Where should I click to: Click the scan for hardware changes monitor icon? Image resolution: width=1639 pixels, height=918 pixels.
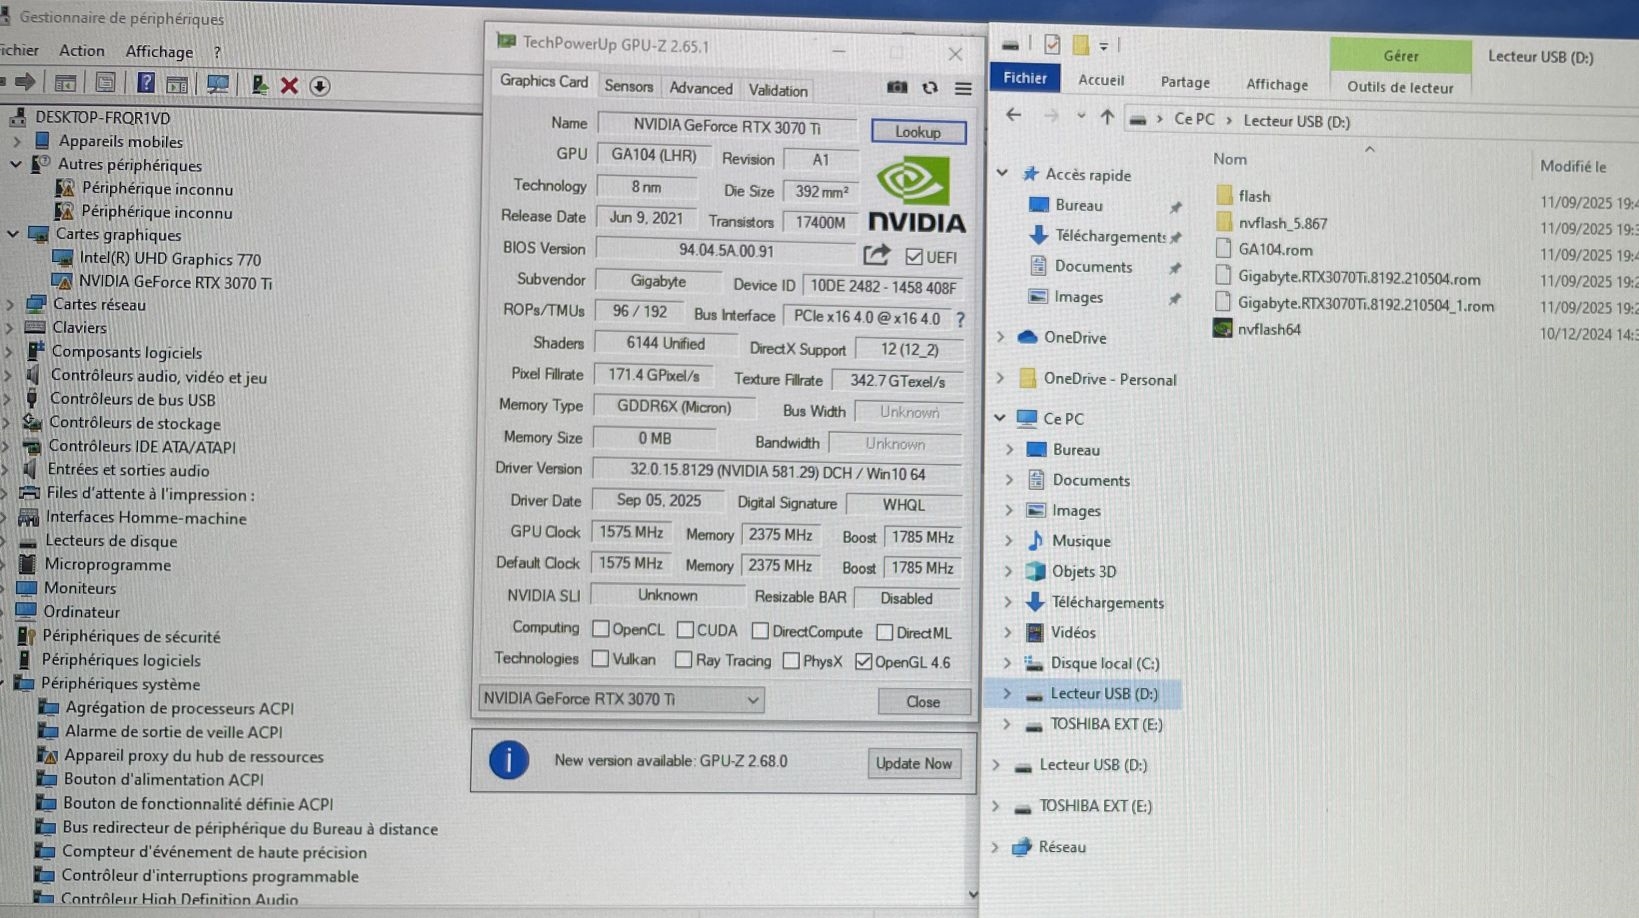217,85
